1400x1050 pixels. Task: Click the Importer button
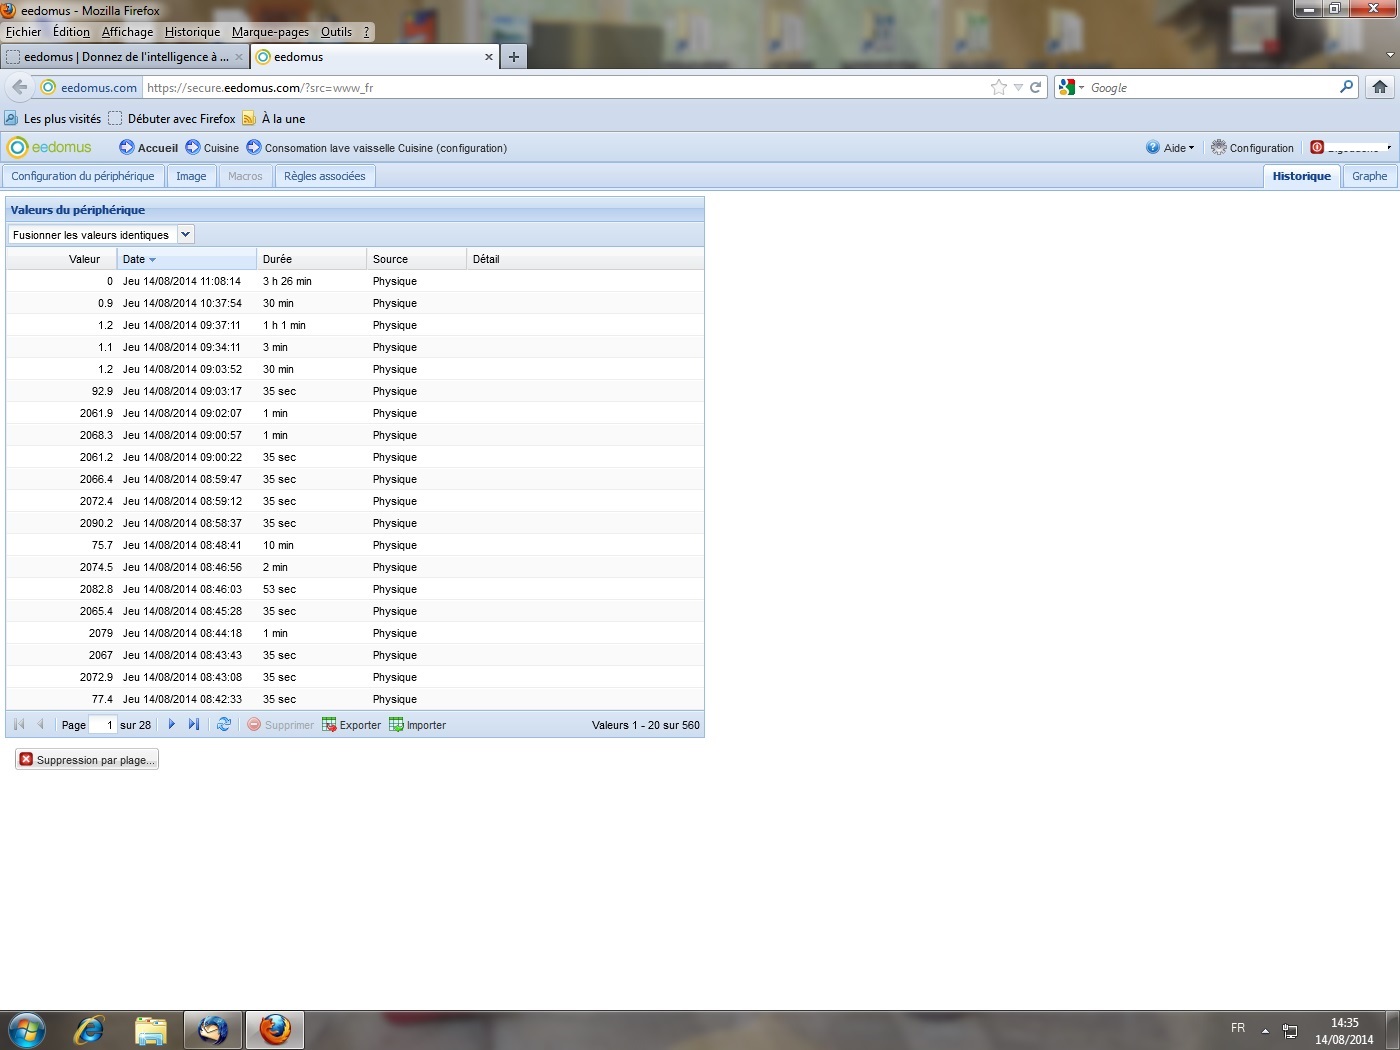[x=418, y=725]
